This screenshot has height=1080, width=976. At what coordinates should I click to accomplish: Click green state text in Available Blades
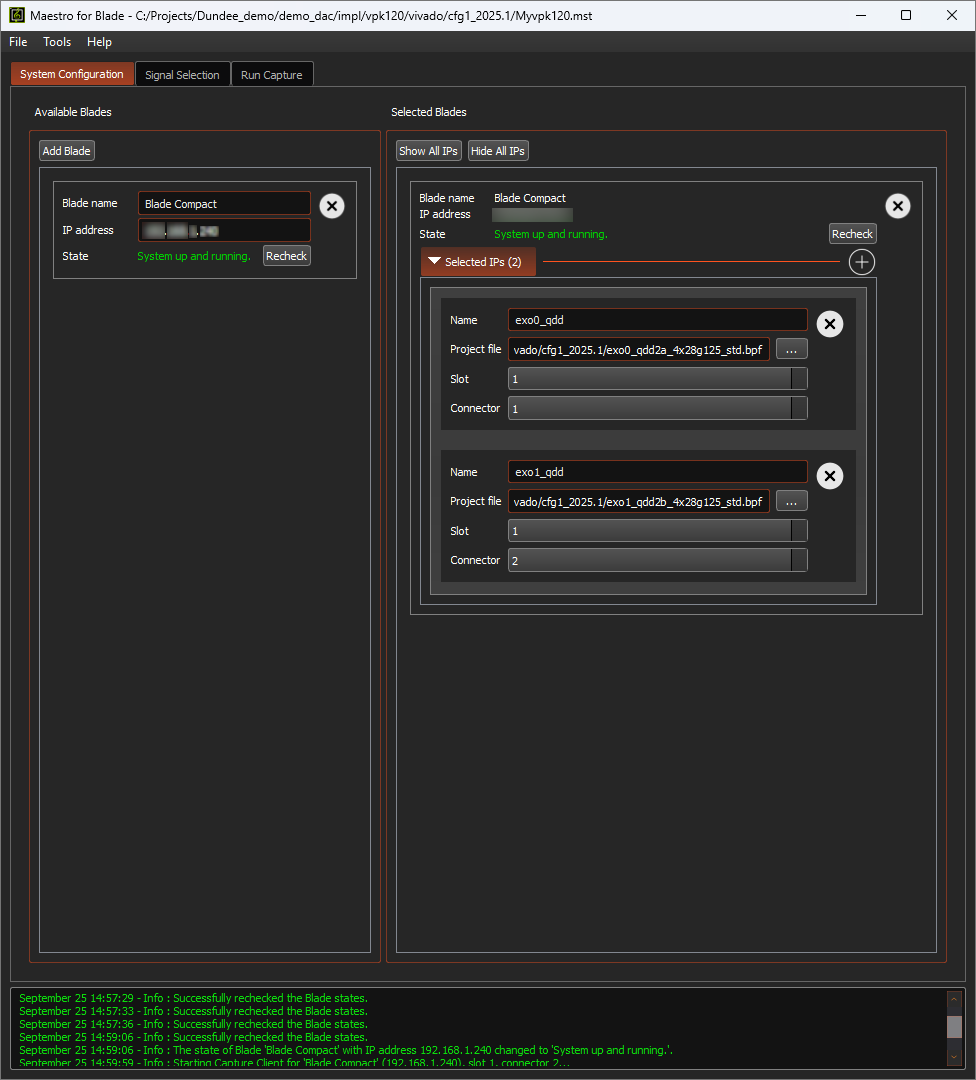tap(194, 256)
